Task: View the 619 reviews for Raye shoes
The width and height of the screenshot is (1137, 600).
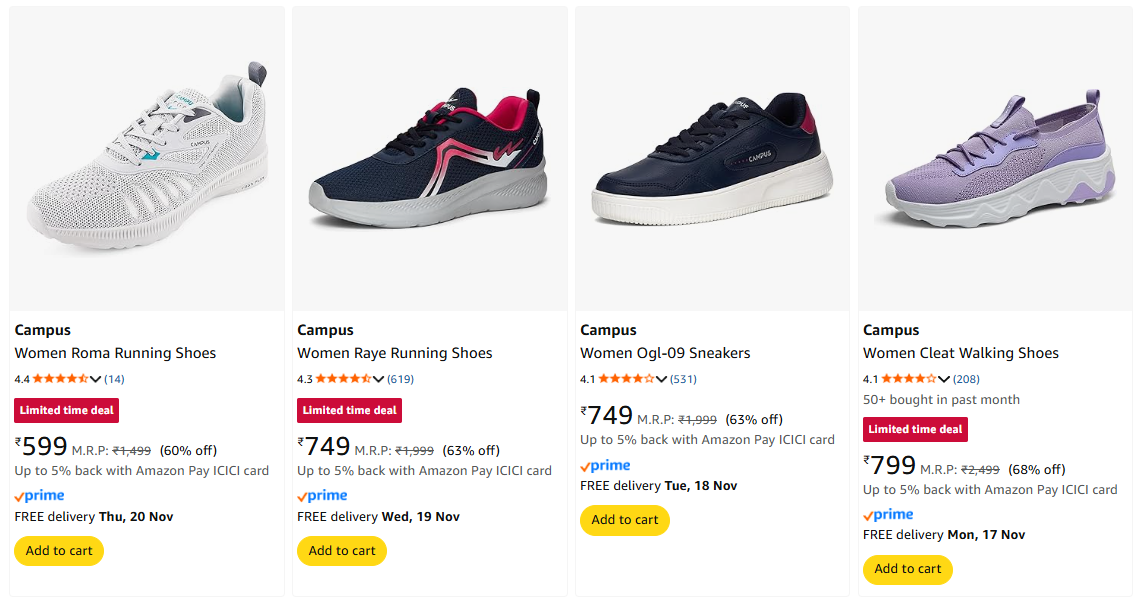Action: point(400,379)
